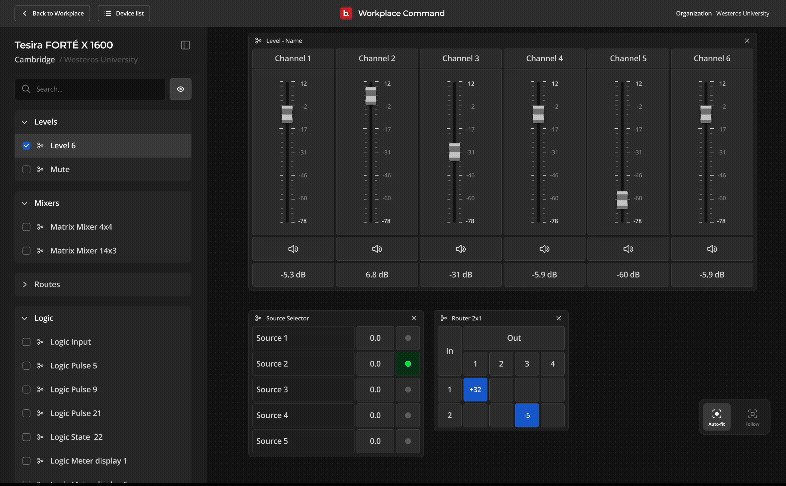Click Channel 1 fader handle
The width and height of the screenshot is (786, 486).
pyautogui.click(x=287, y=114)
